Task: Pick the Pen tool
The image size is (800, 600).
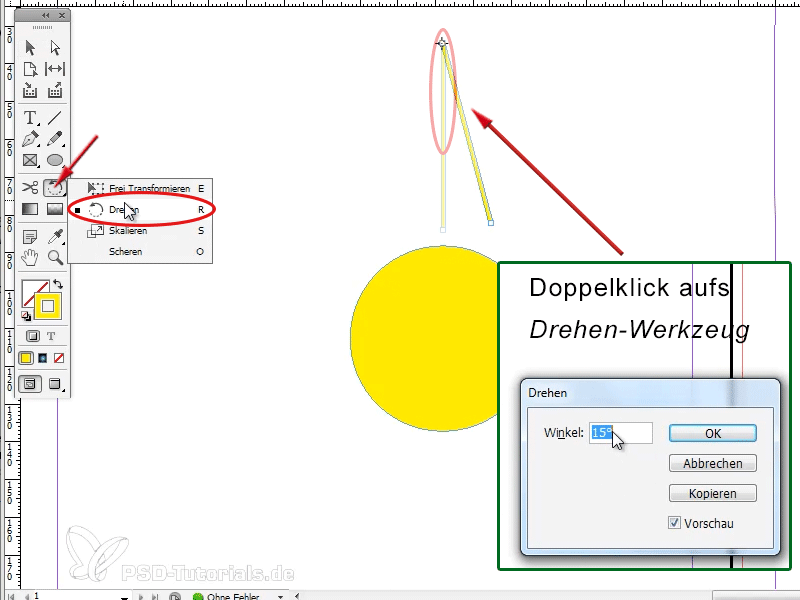Action: (x=30, y=139)
